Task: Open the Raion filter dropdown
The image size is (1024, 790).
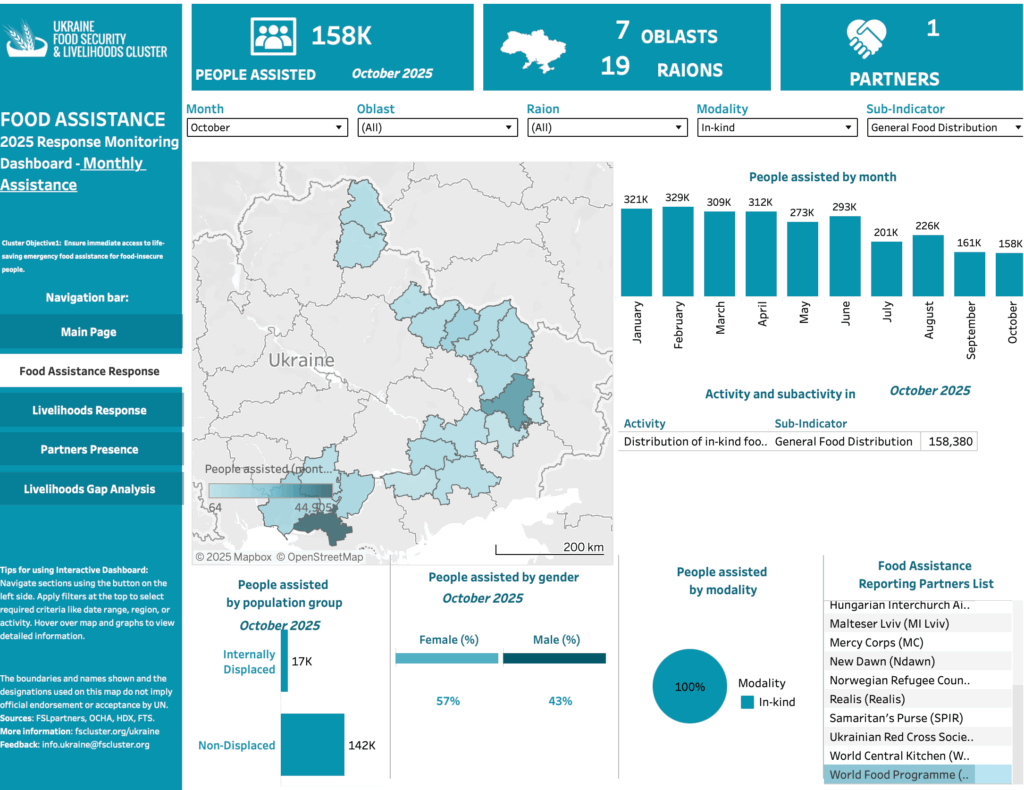Action: click(607, 128)
